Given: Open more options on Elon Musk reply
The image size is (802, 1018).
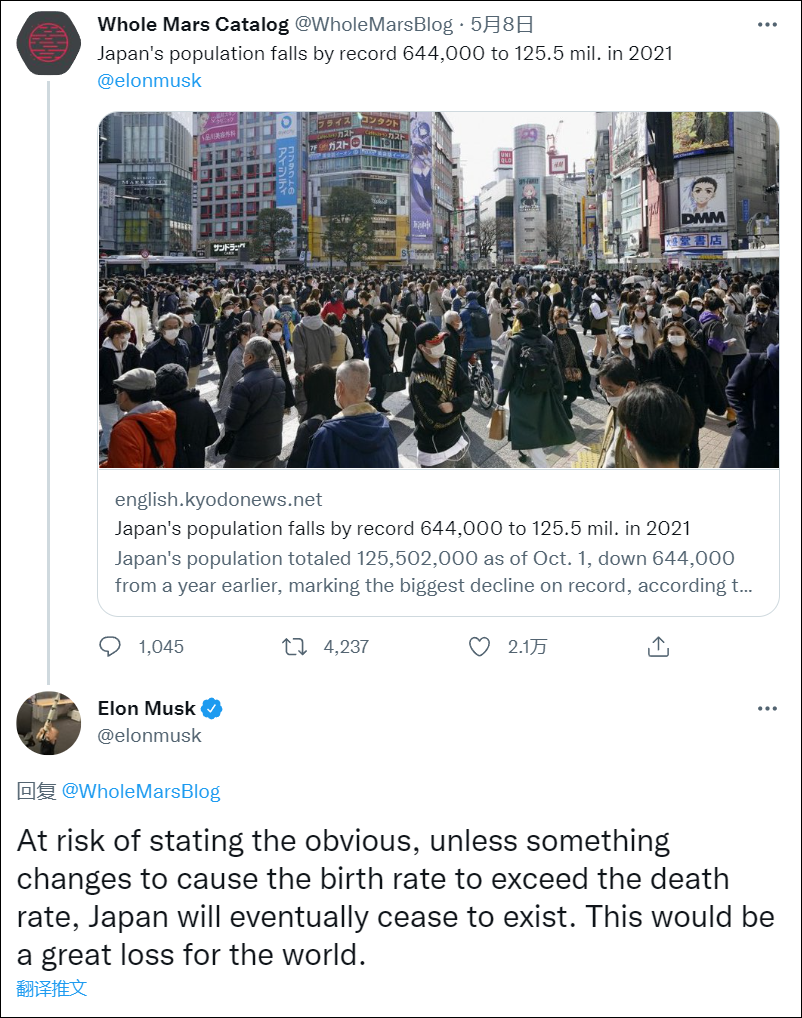Looking at the screenshot, I should point(767,709).
